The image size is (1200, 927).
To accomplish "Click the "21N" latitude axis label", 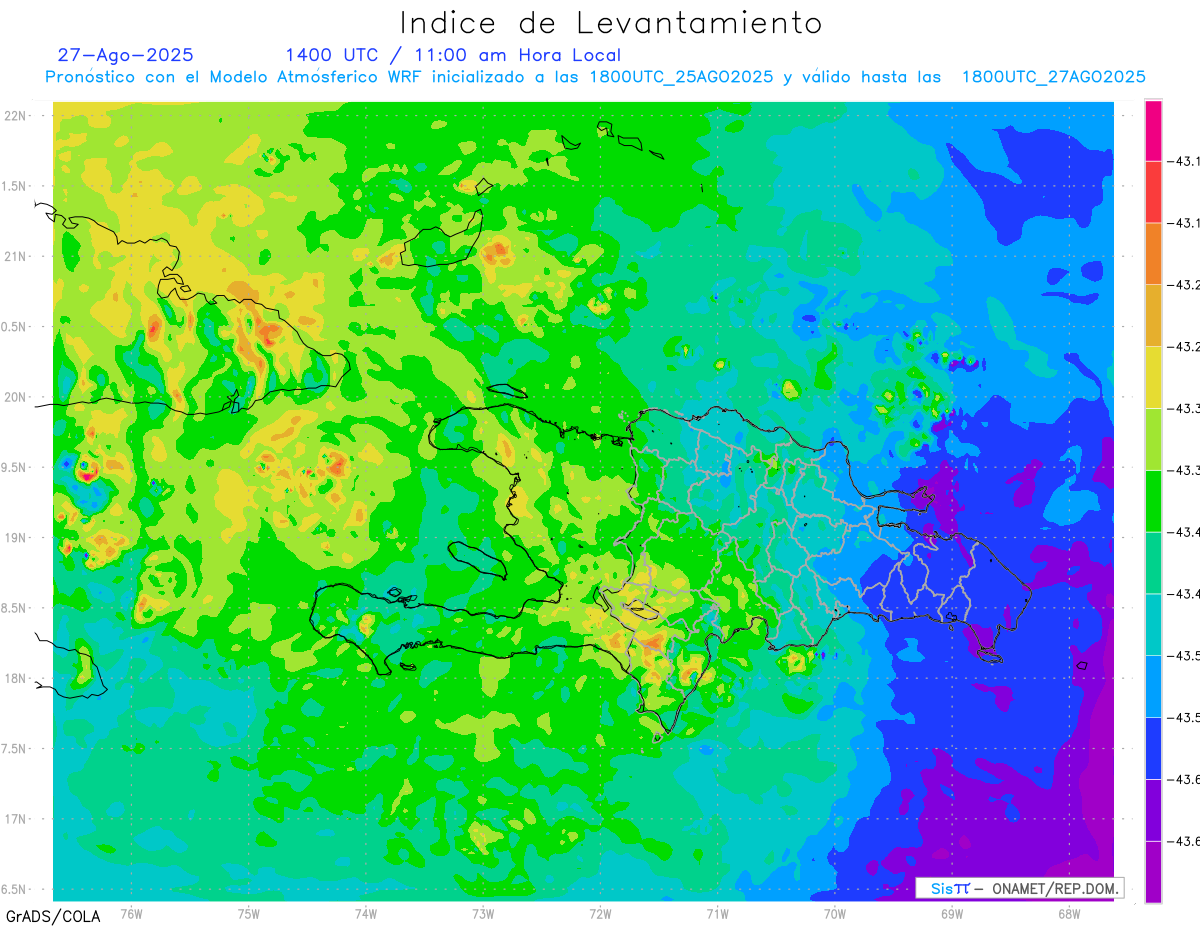I will click(x=16, y=256).
